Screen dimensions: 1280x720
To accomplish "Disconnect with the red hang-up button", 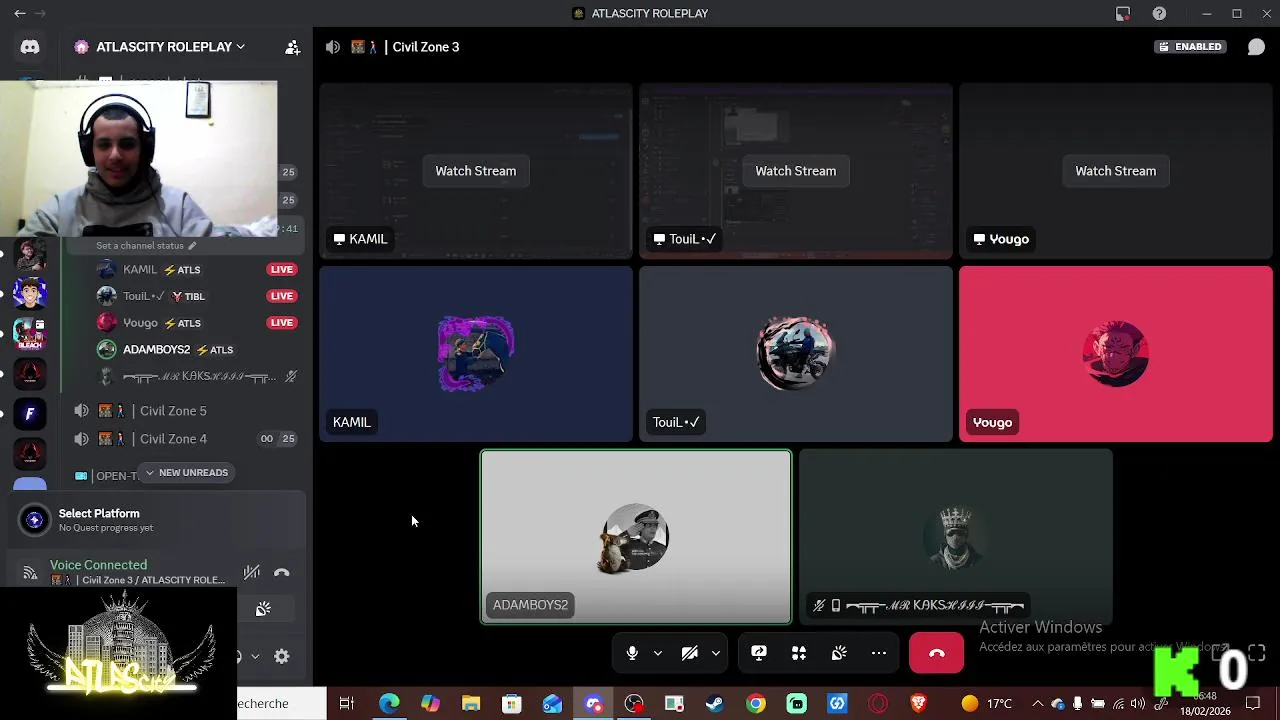I will tap(936, 653).
